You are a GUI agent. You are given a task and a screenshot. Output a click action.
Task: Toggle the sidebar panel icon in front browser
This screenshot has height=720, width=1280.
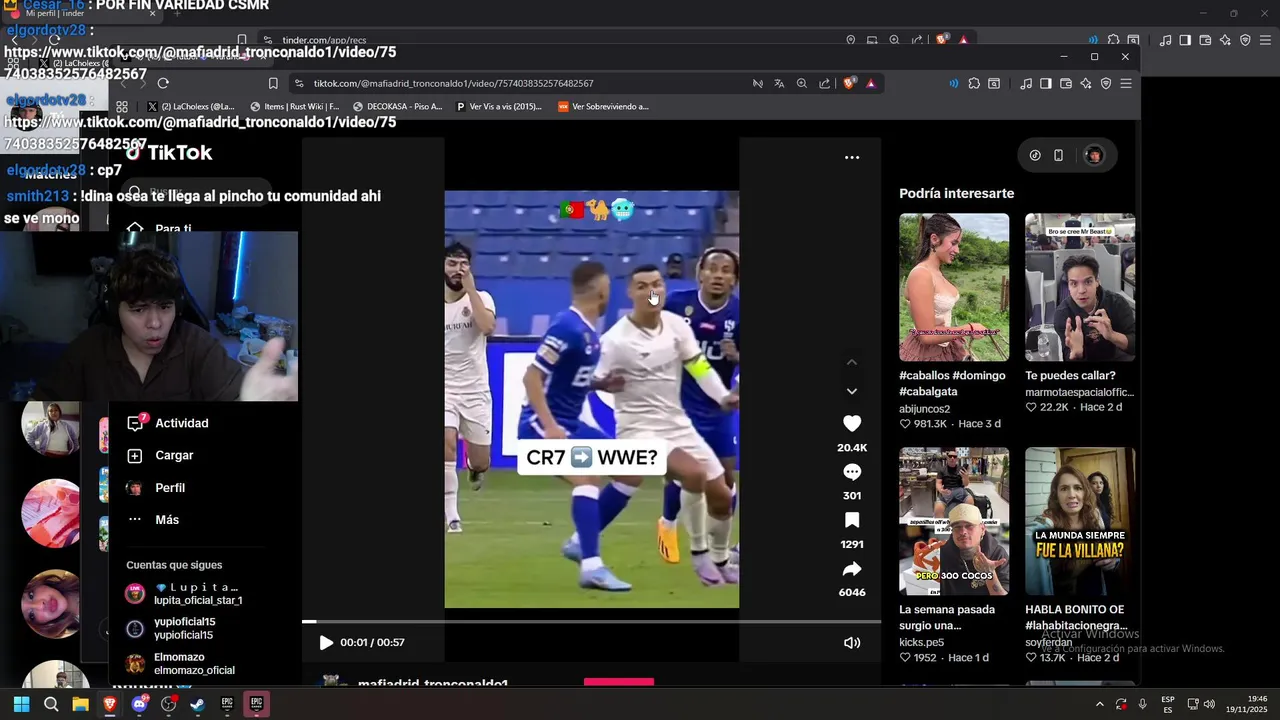pos(1045,84)
